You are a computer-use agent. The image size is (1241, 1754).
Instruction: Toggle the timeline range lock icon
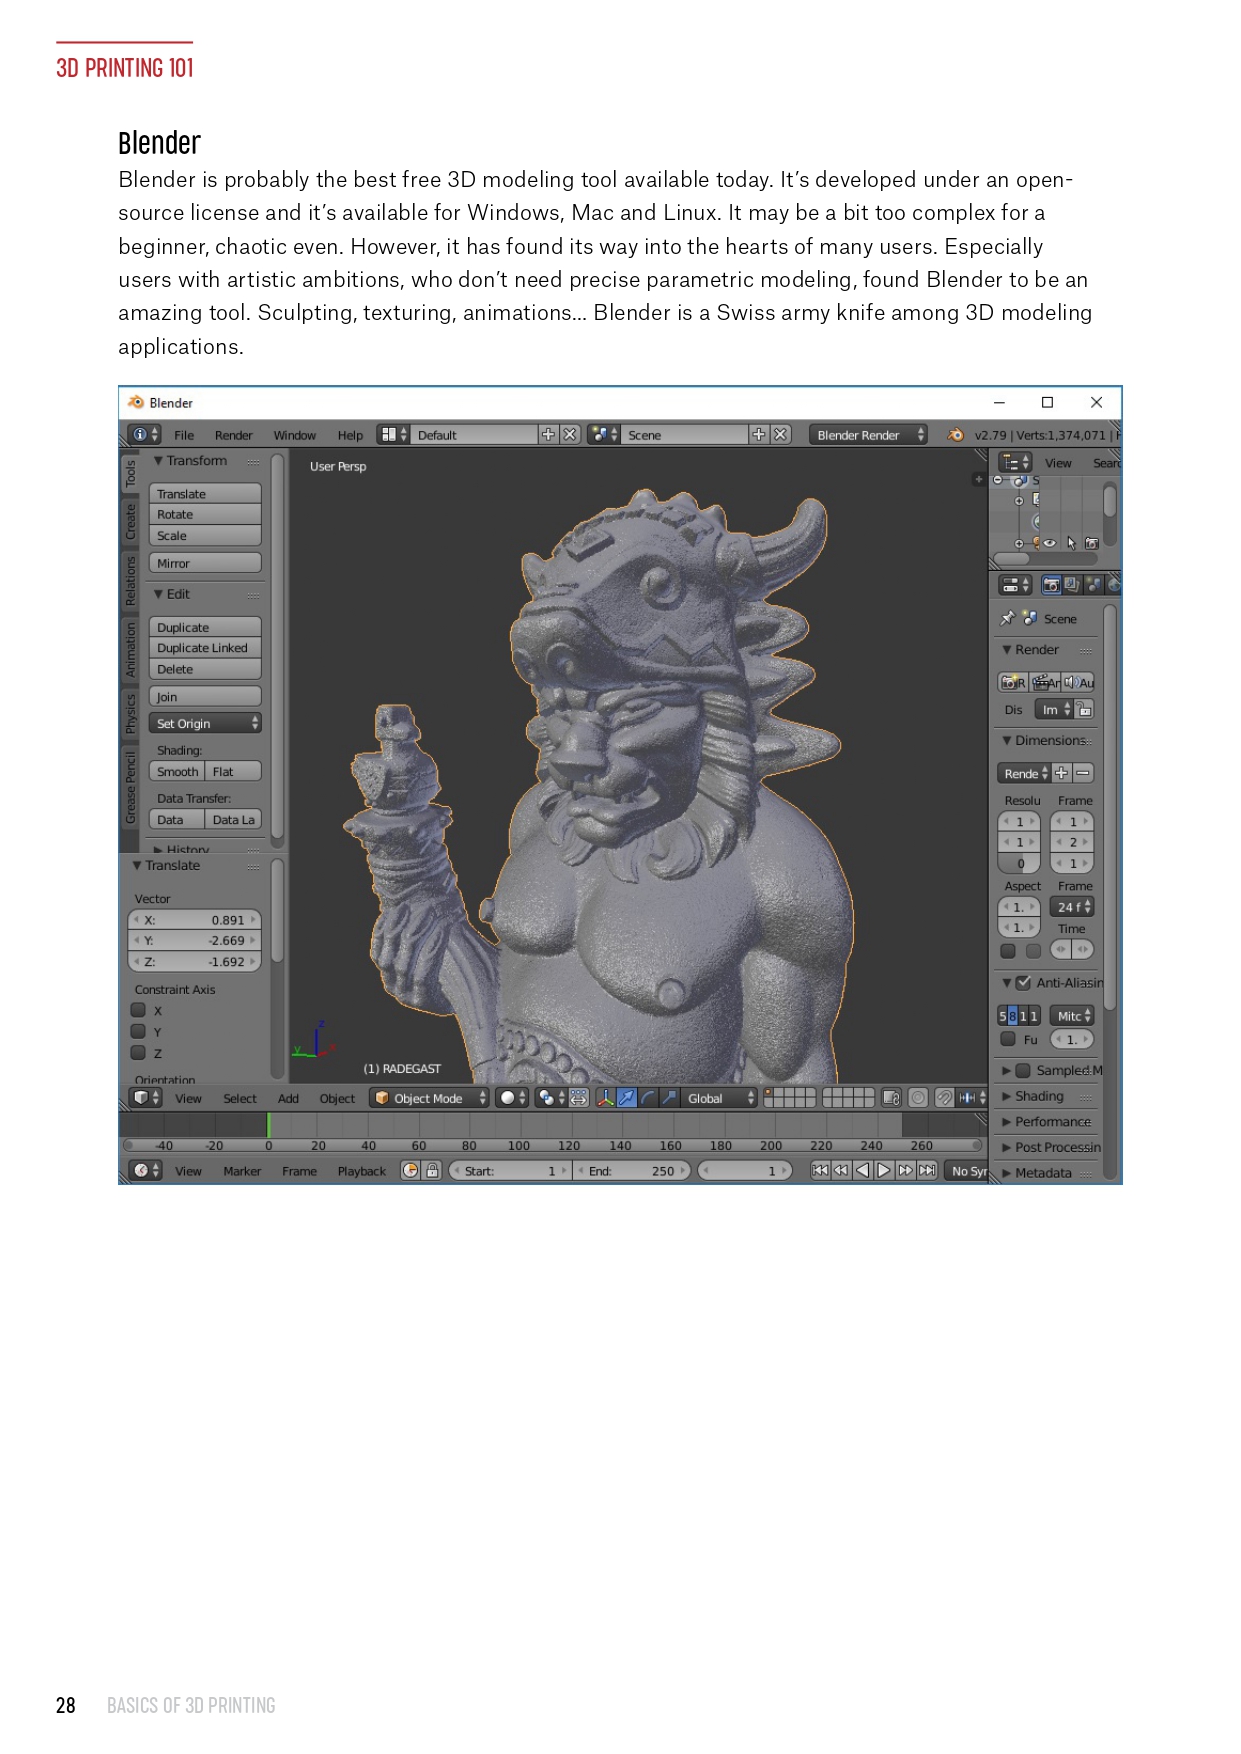[432, 1170]
